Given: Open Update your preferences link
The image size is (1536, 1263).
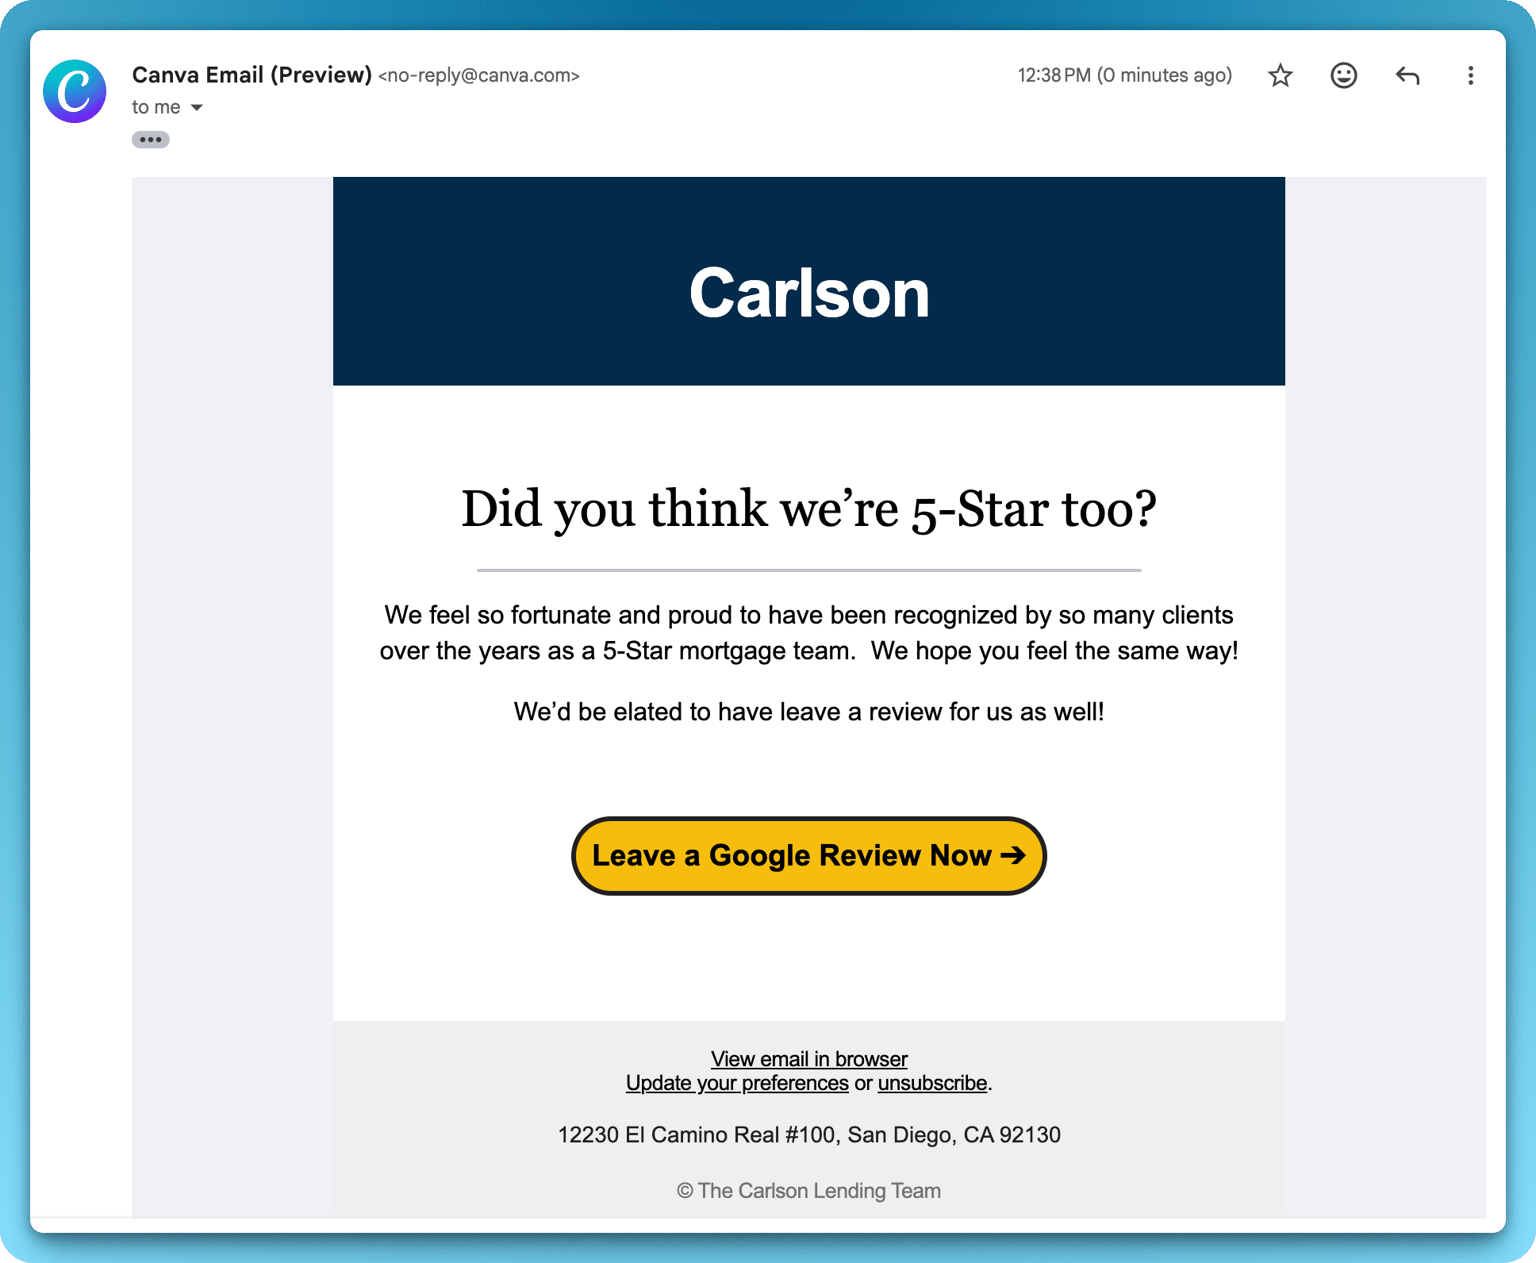Looking at the screenshot, I should coord(737,1084).
